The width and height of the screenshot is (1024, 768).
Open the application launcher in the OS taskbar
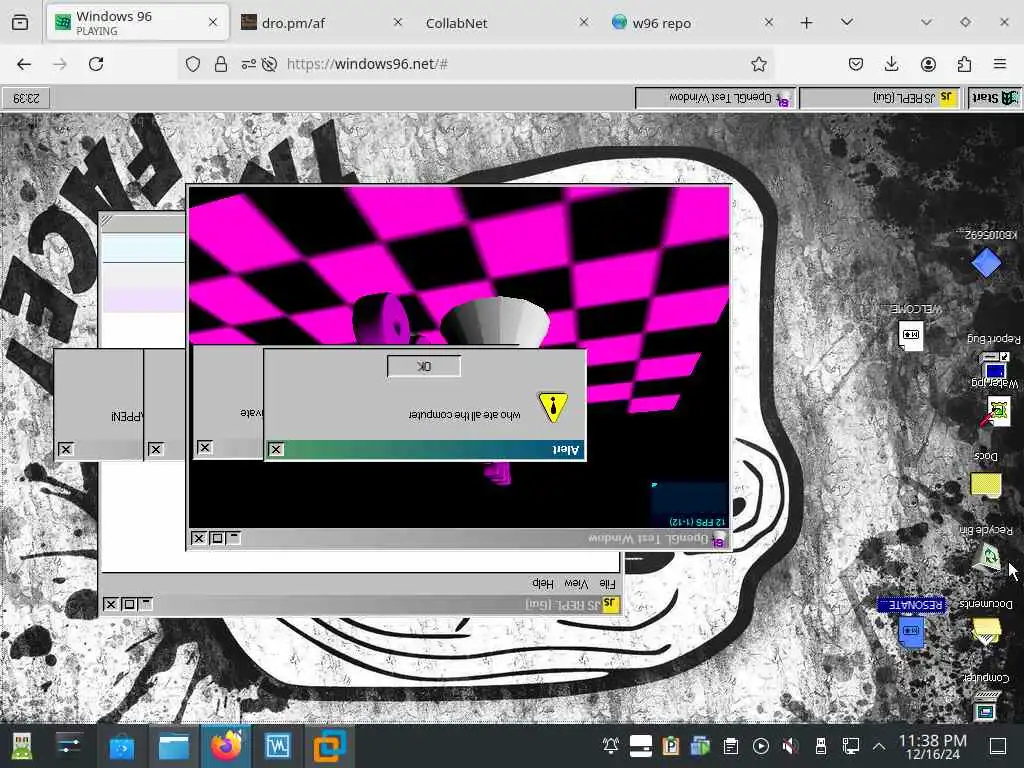point(21,746)
